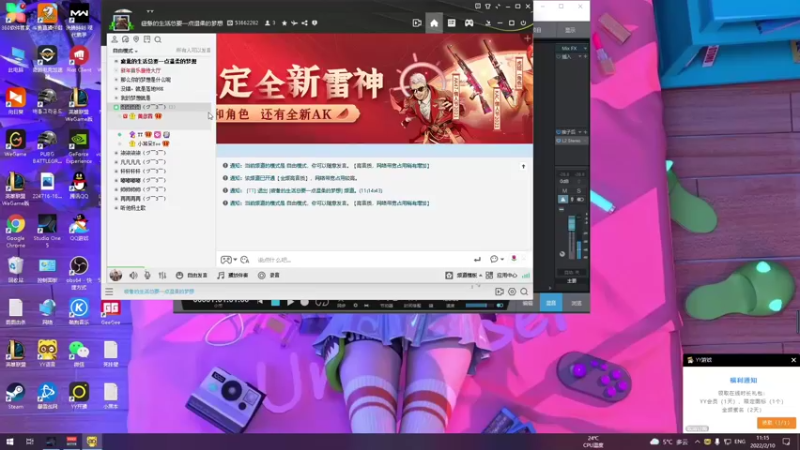The width and height of the screenshot is (800, 450).
Task: Open Google Chrome on the desktop
Action: tap(15, 230)
